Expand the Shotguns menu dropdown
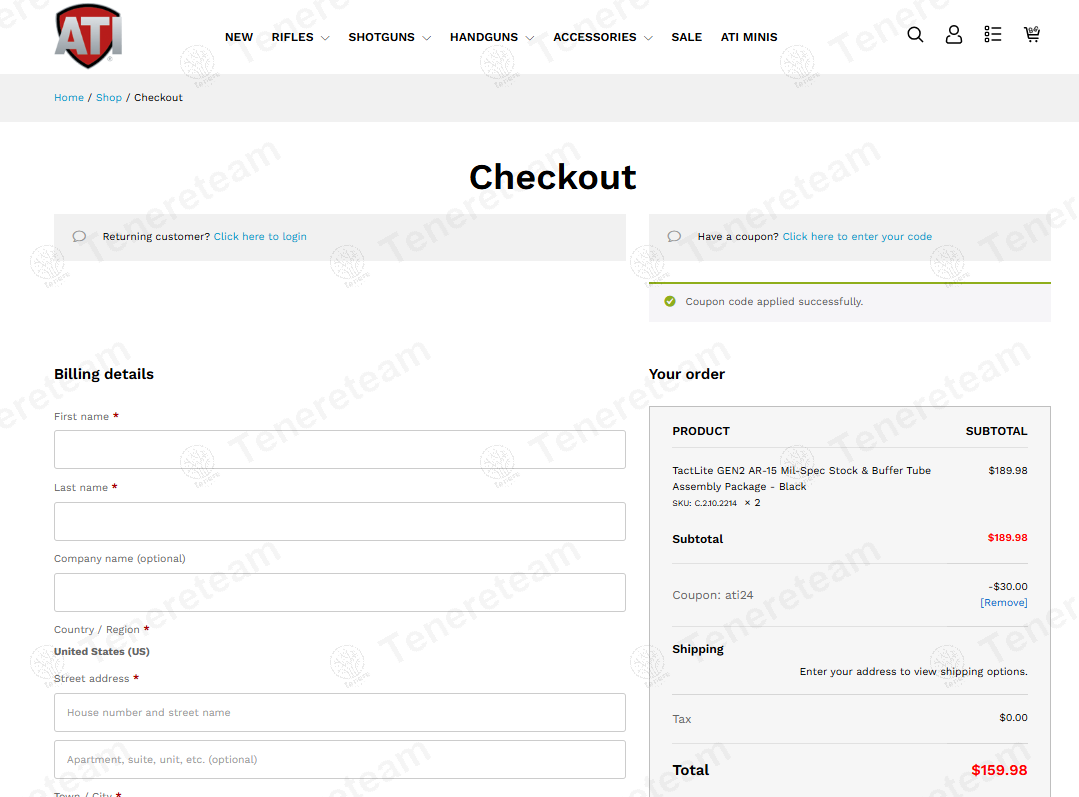Screen dimensions: 1079x797 tap(389, 37)
